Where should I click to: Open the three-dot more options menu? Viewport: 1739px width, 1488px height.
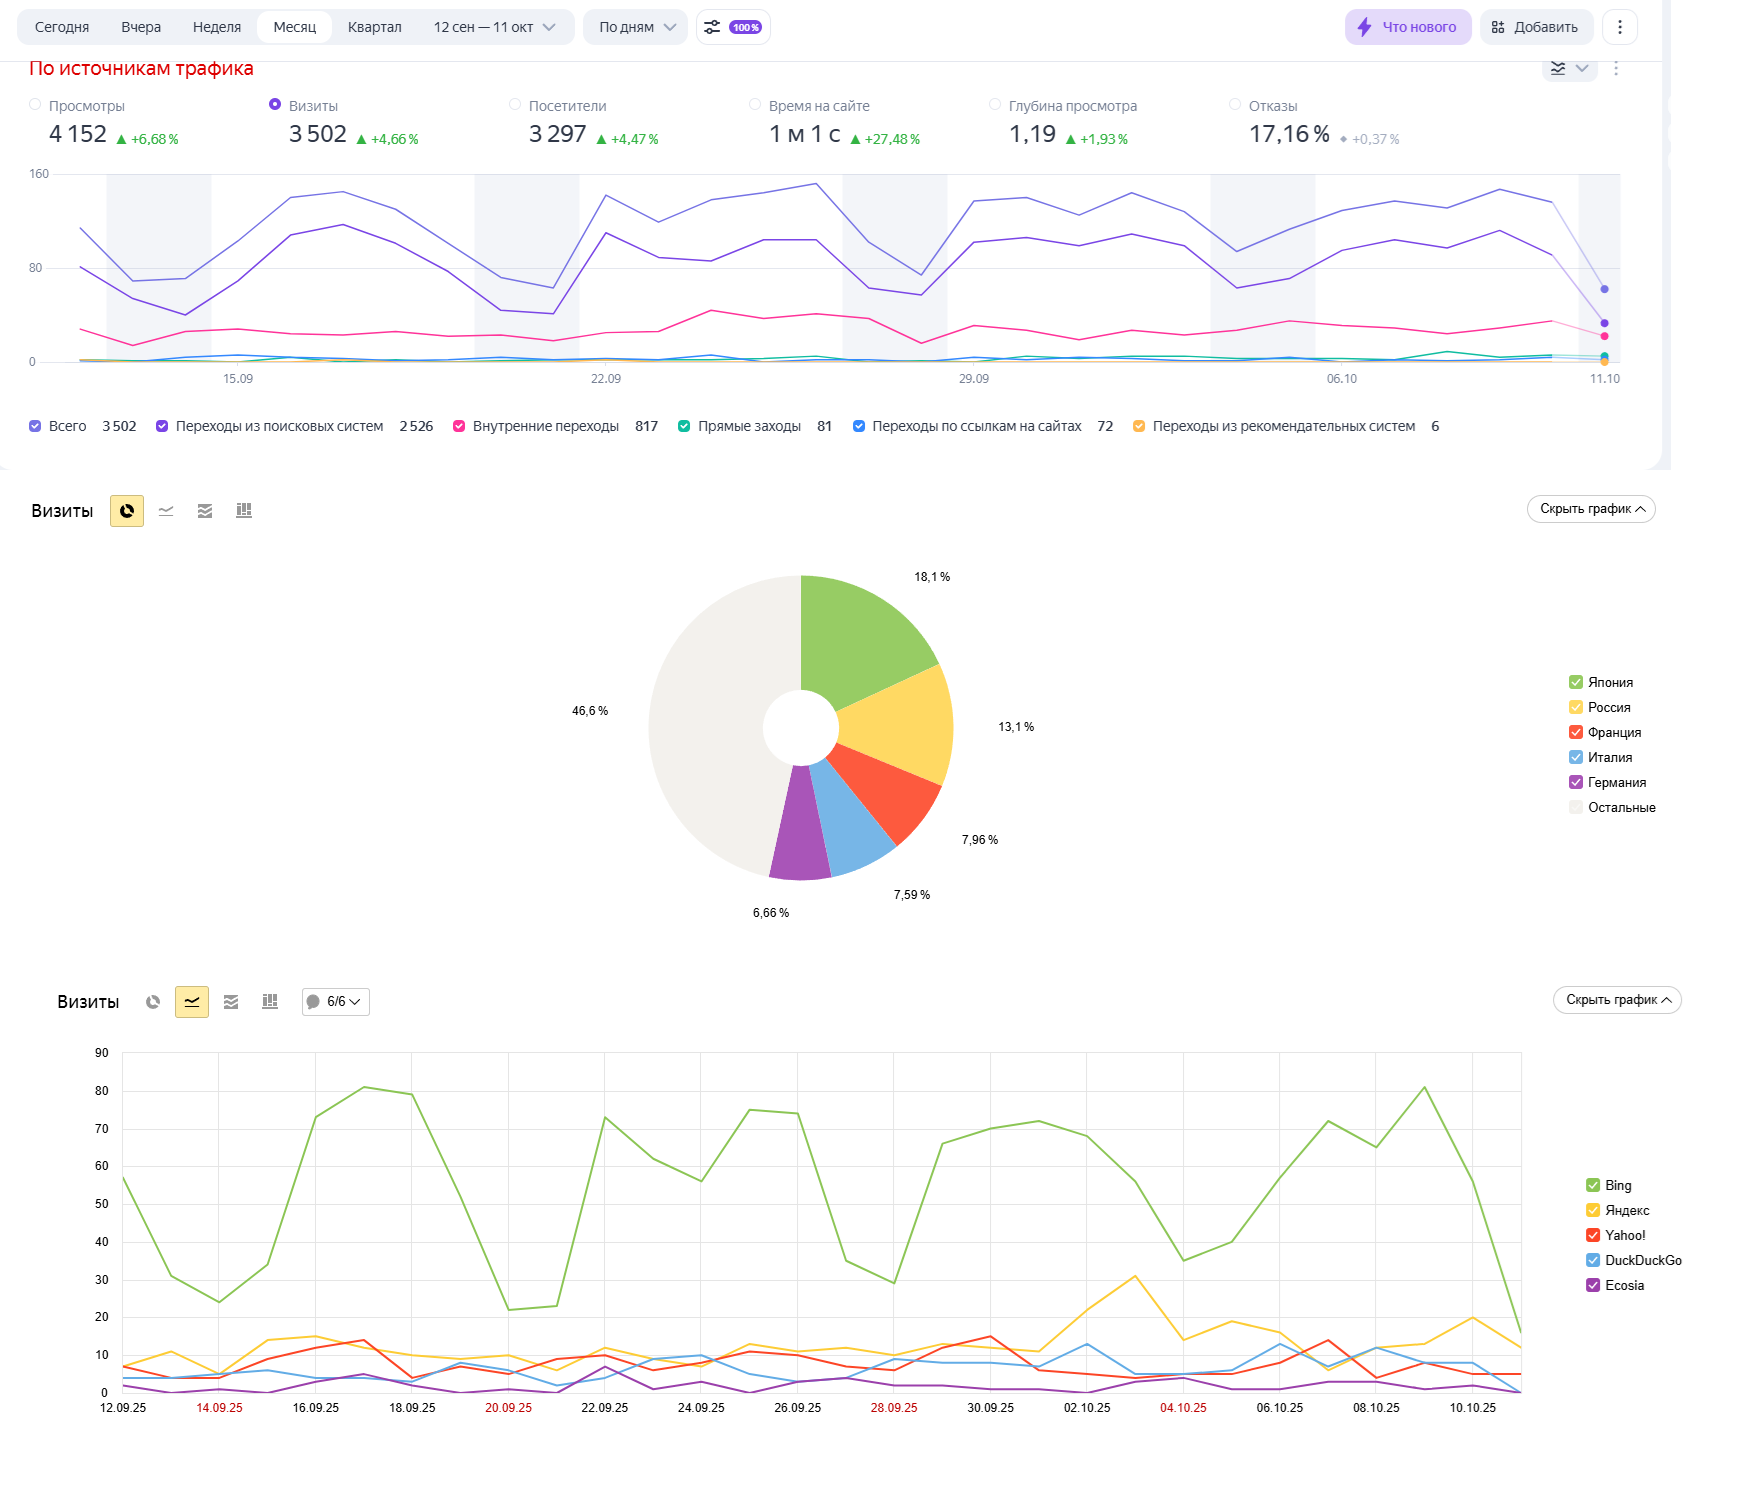coord(1620,27)
